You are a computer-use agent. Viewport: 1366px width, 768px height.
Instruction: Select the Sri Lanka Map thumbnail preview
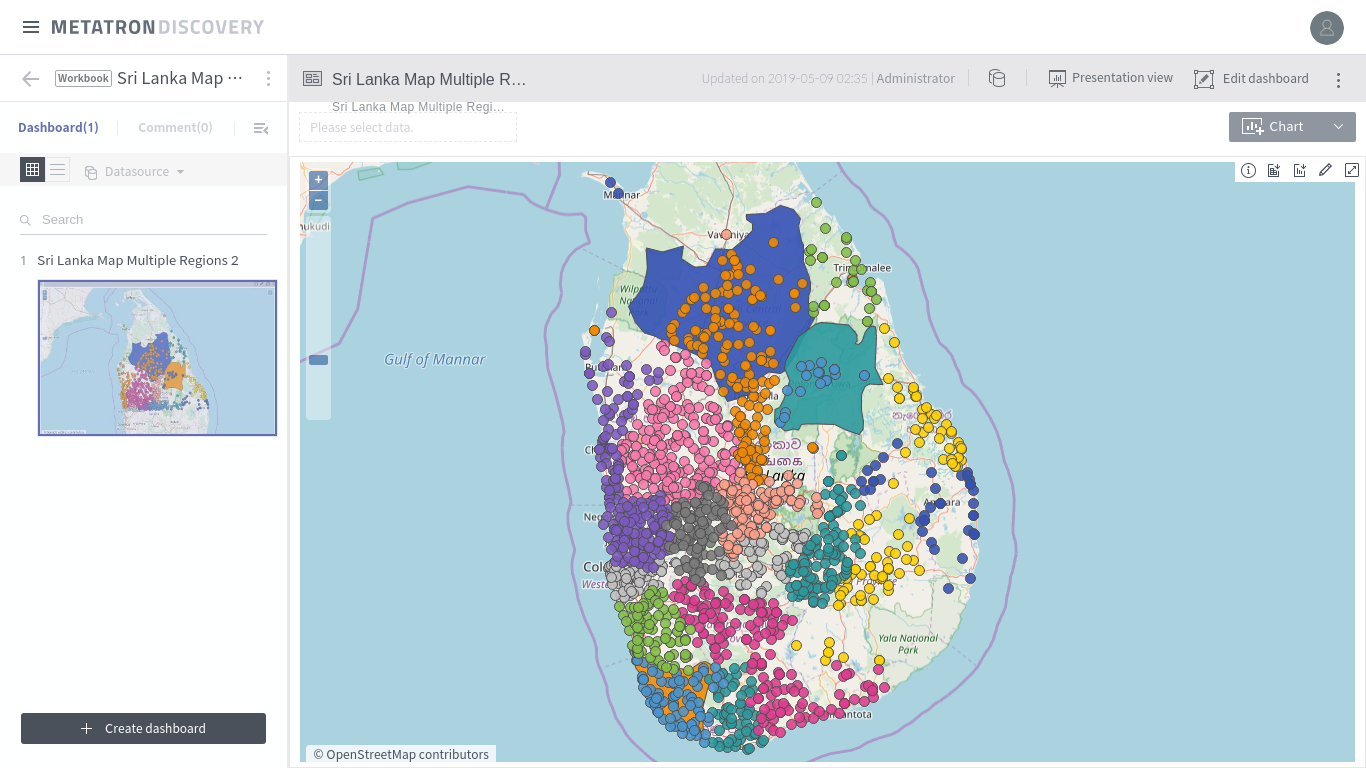[157, 357]
